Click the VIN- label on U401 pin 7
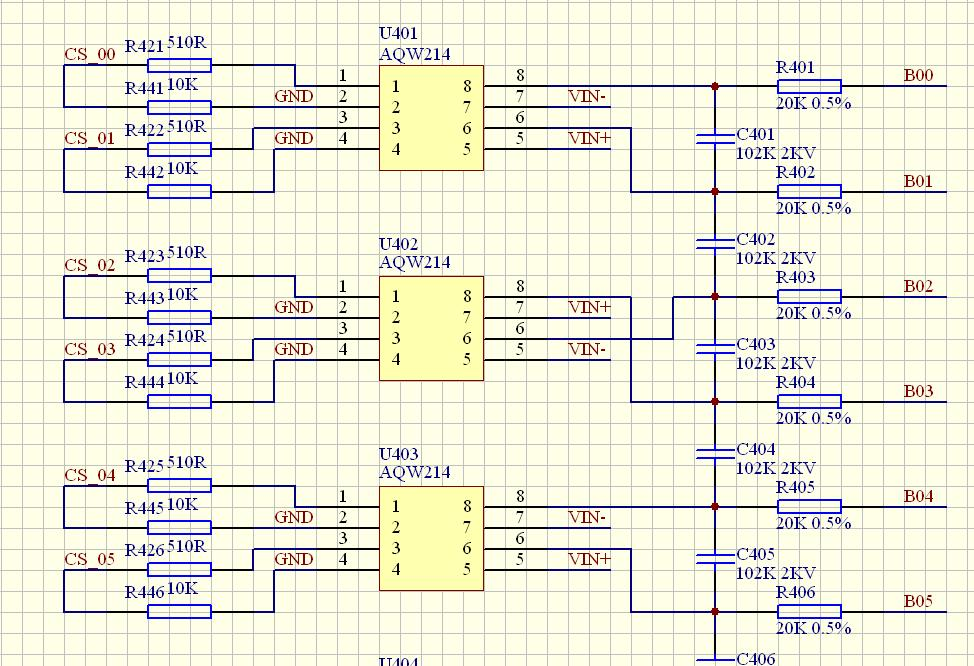Screen dimensions: 974x666 [587, 97]
